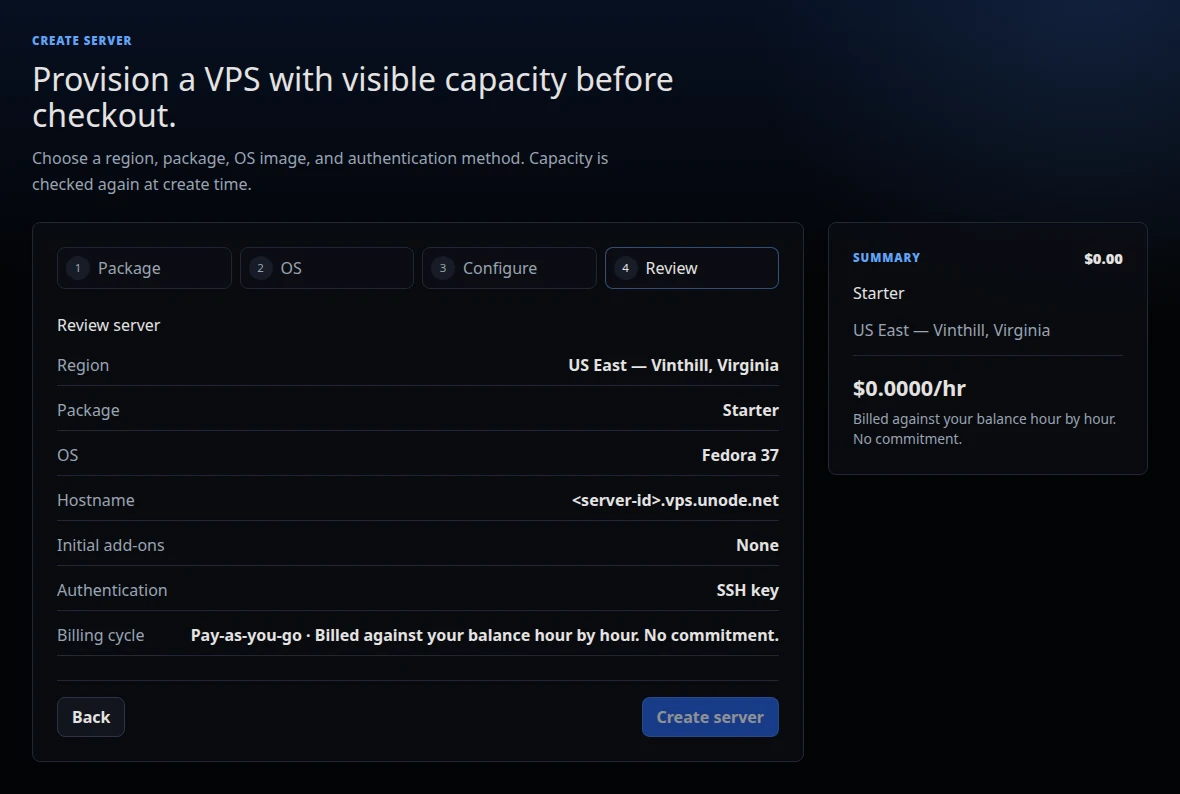The height and width of the screenshot is (794, 1180).
Task: Click the Initial add-ons label
Action: click(111, 546)
